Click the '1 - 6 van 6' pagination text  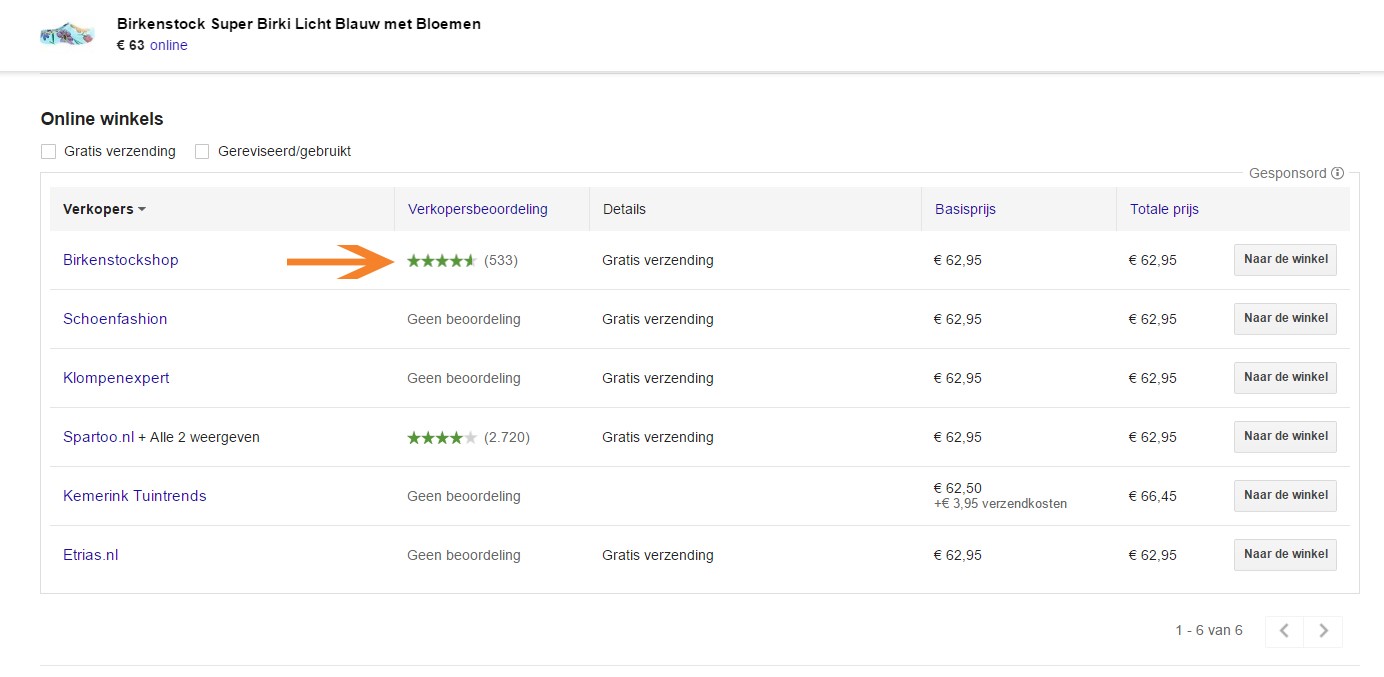click(x=1209, y=630)
